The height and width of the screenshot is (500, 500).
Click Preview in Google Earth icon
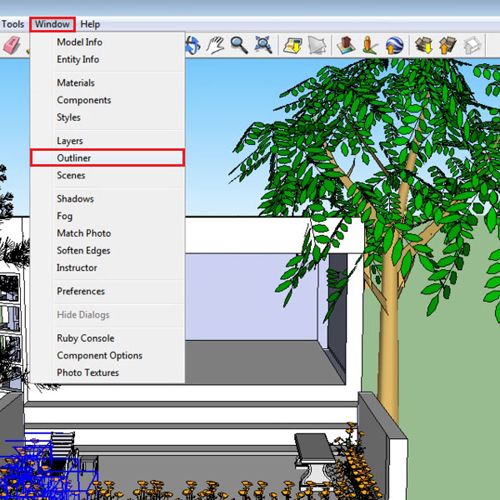pos(394,45)
